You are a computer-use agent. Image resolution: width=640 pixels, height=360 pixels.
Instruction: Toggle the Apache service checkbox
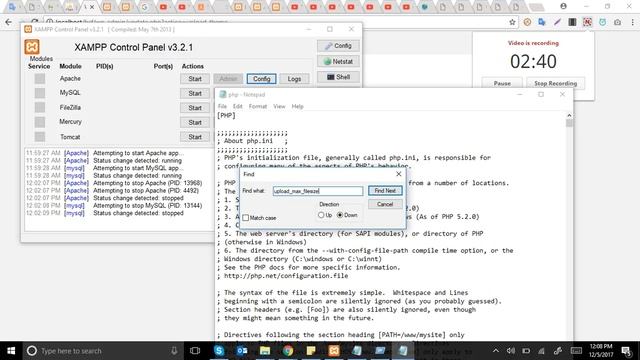40,79
